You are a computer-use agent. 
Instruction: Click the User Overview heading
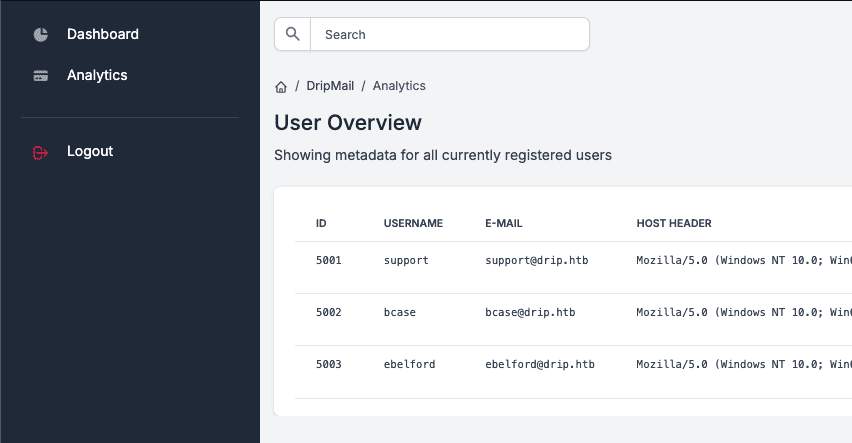(x=348, y=123)
